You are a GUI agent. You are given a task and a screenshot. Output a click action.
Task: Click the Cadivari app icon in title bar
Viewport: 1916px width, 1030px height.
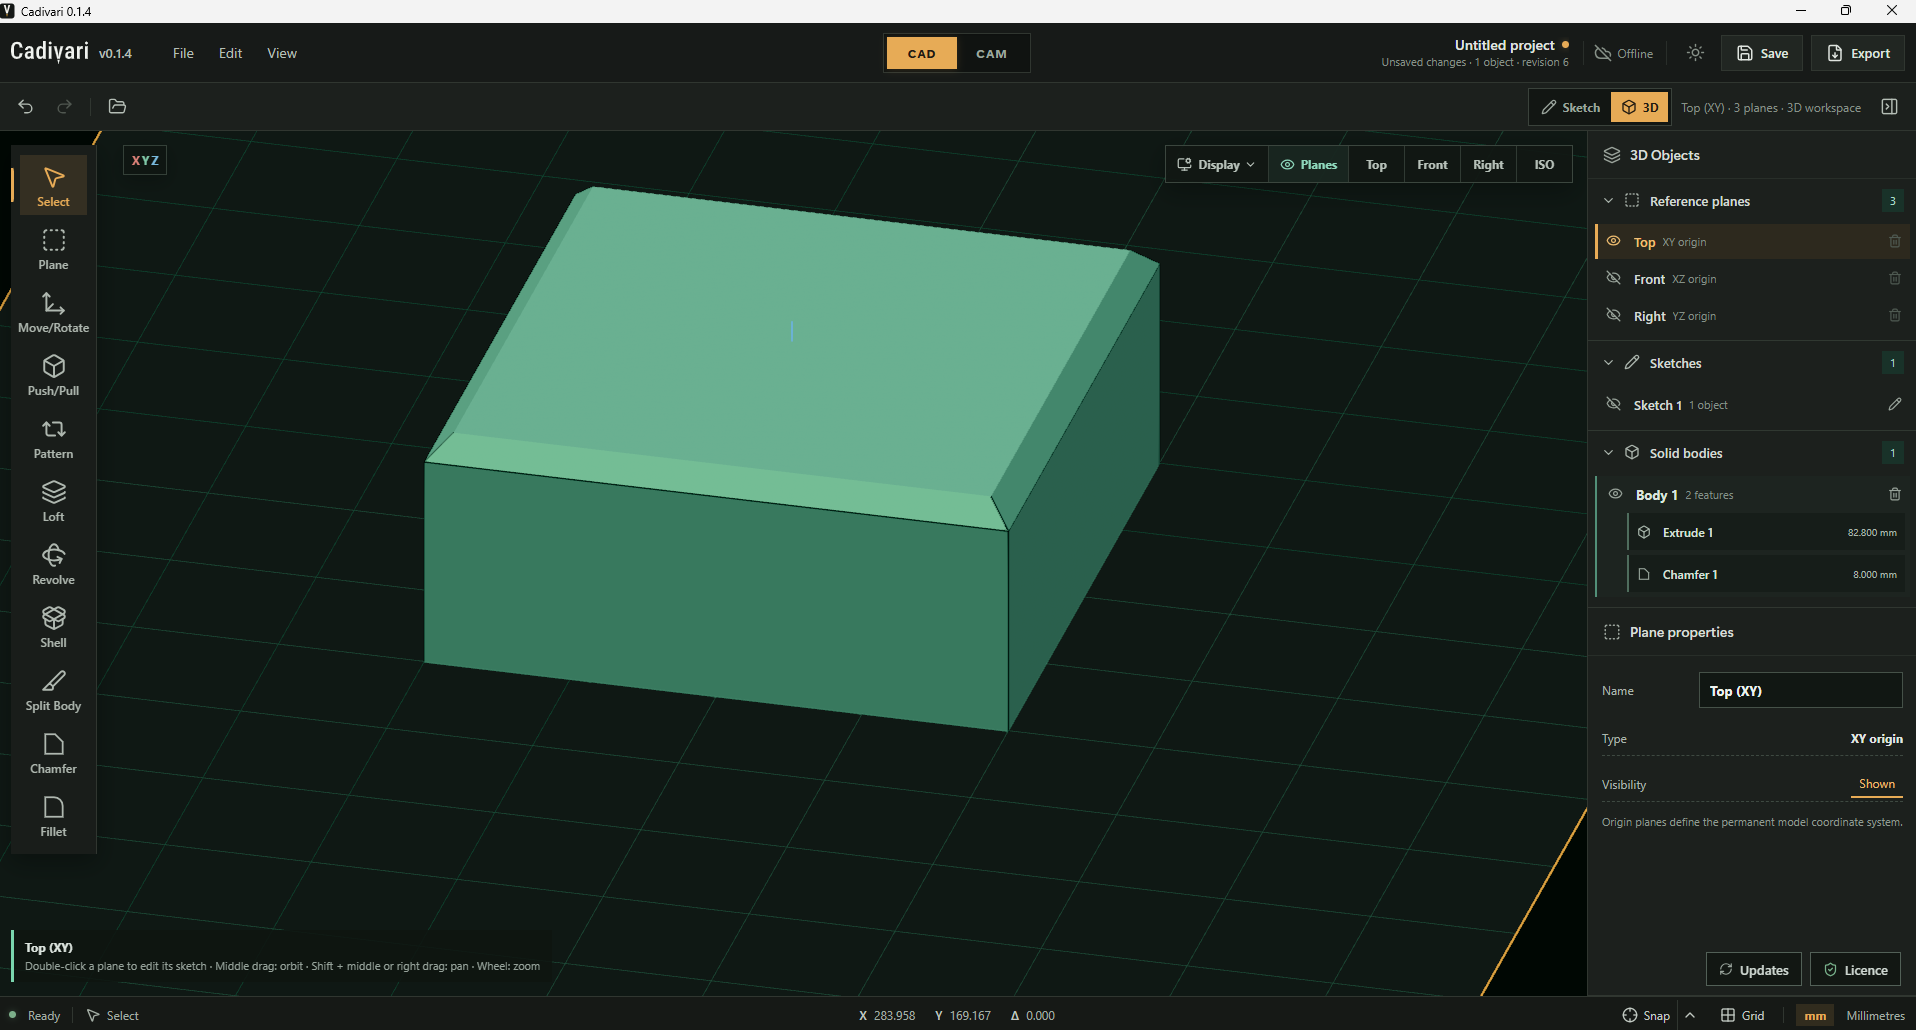point(8,11)
